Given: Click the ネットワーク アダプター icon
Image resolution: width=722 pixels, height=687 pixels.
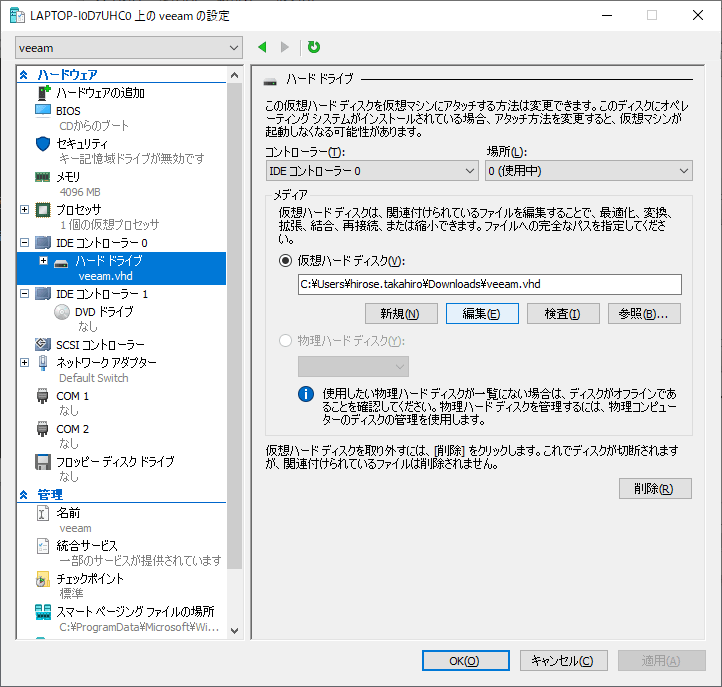Looking at the screenshot, I should 43,363.
